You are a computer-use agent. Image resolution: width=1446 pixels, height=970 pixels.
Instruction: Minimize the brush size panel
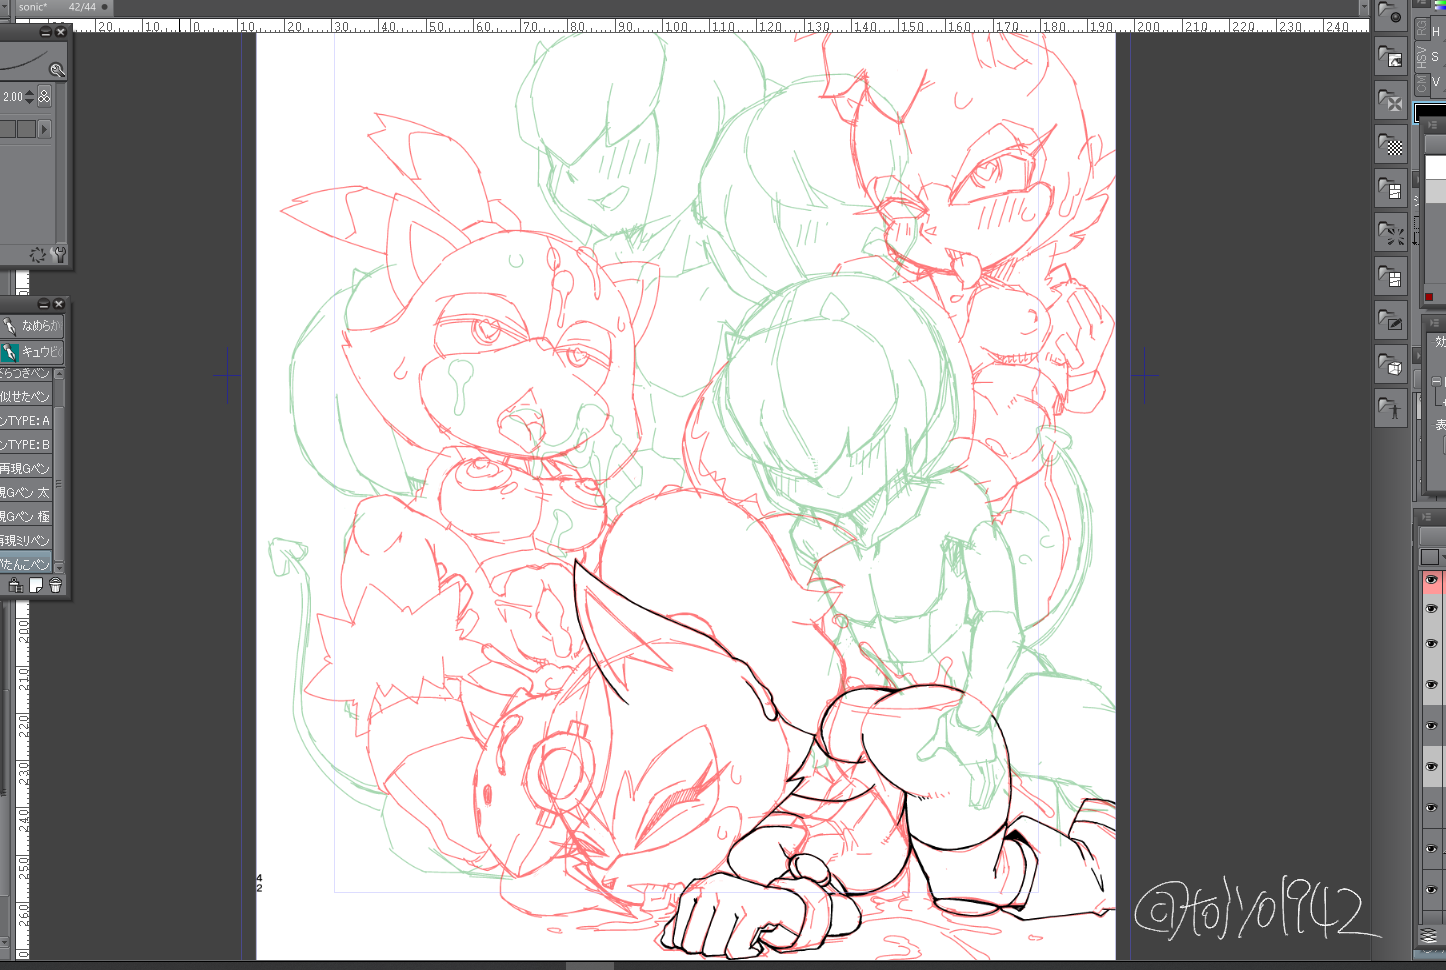(x=45, y=32)
